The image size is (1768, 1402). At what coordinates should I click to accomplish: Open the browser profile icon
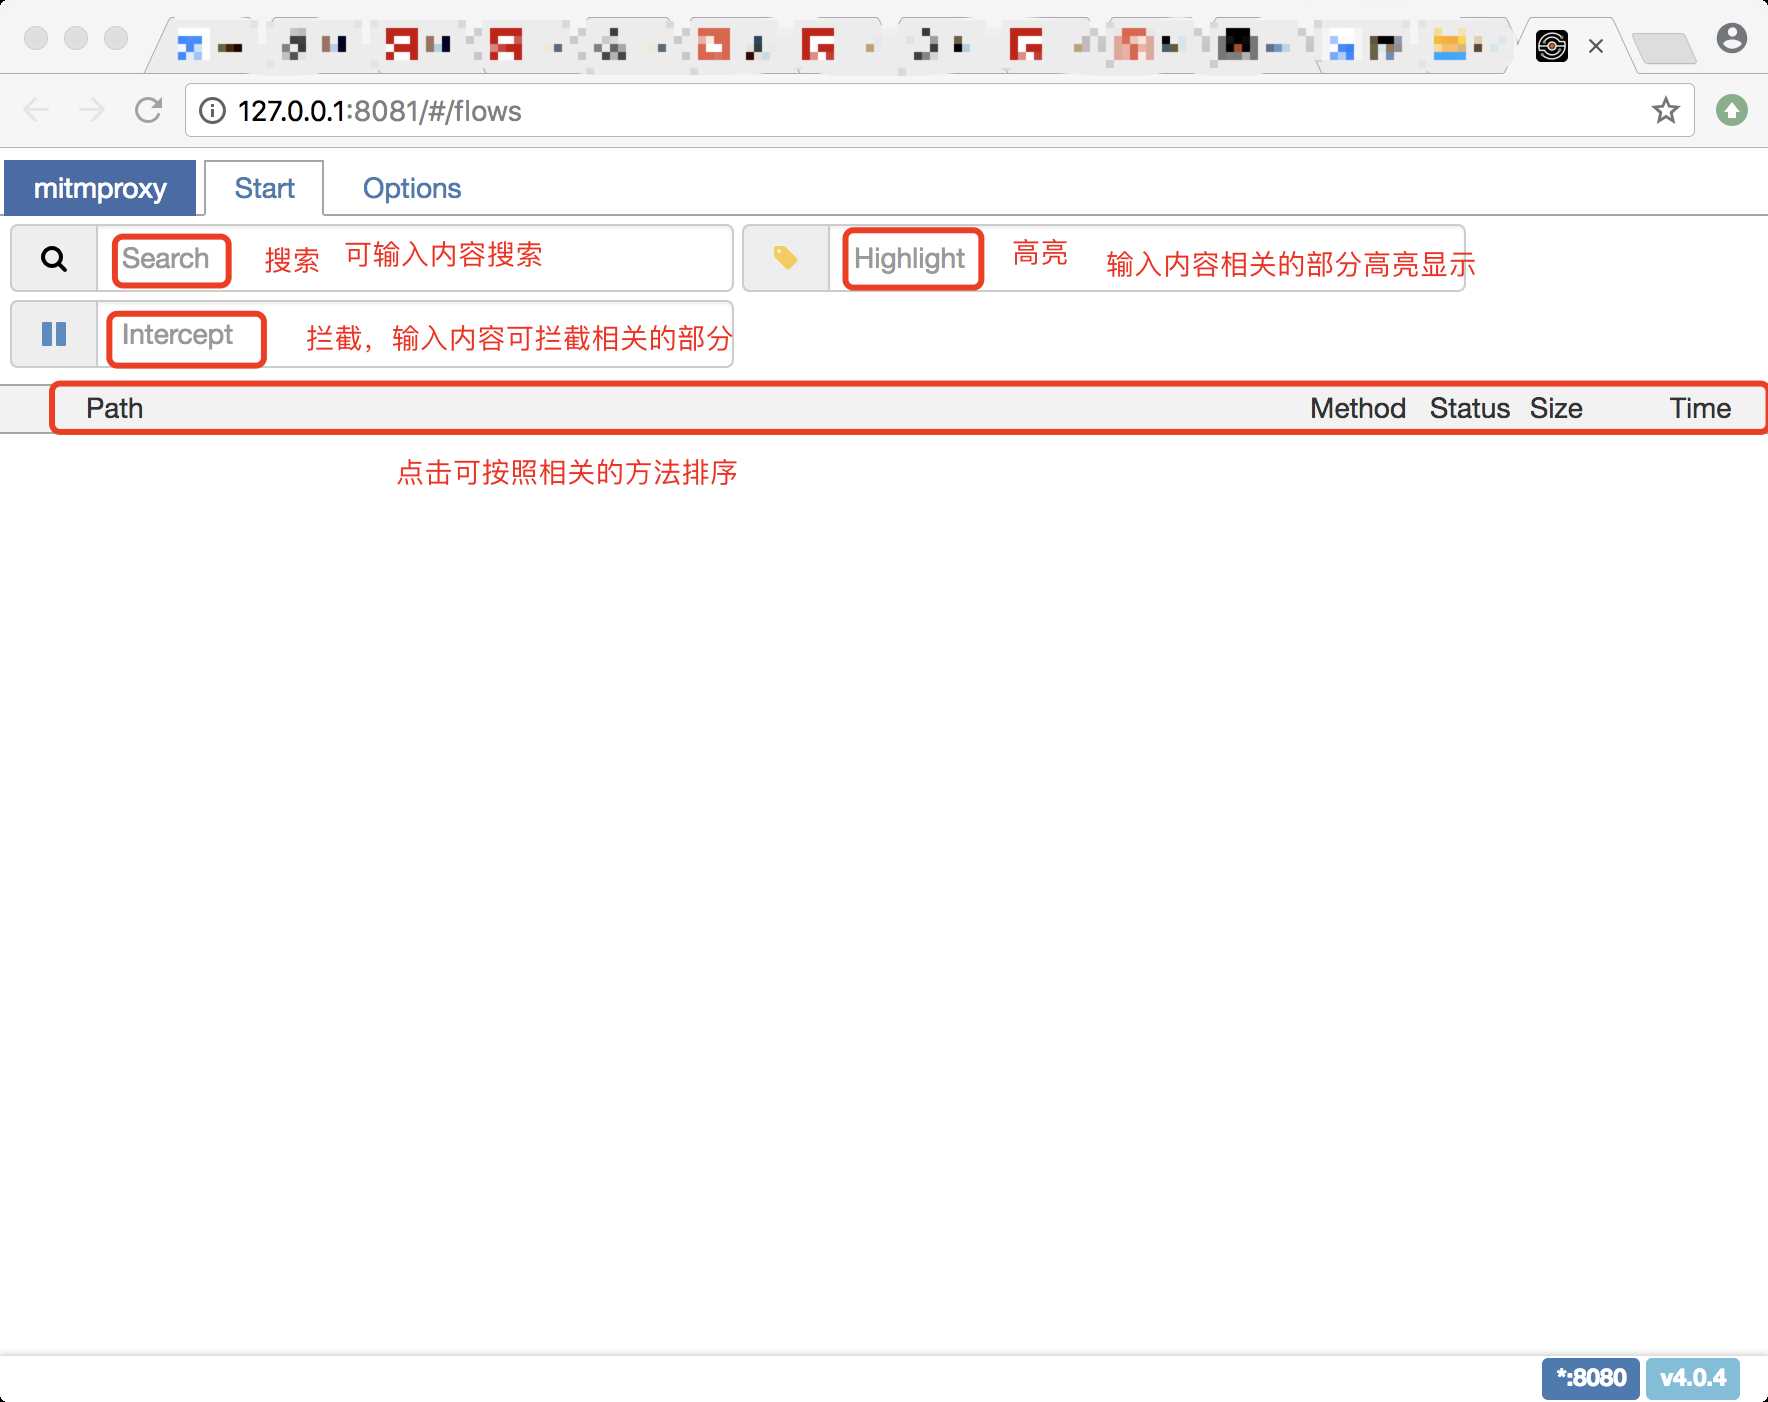[1732, 39]
